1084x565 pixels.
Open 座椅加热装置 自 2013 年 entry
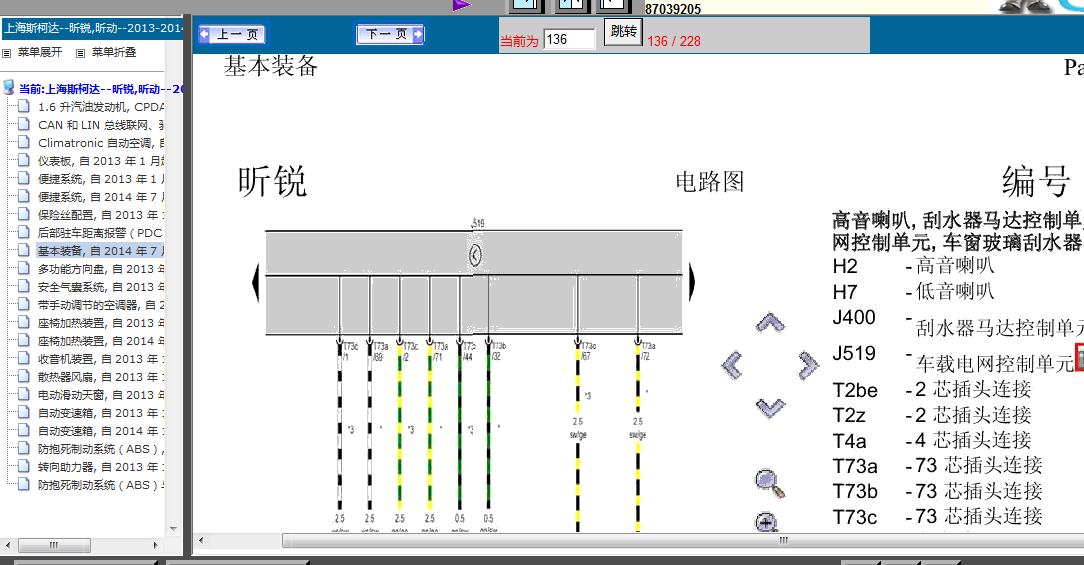tap(101, 322)
